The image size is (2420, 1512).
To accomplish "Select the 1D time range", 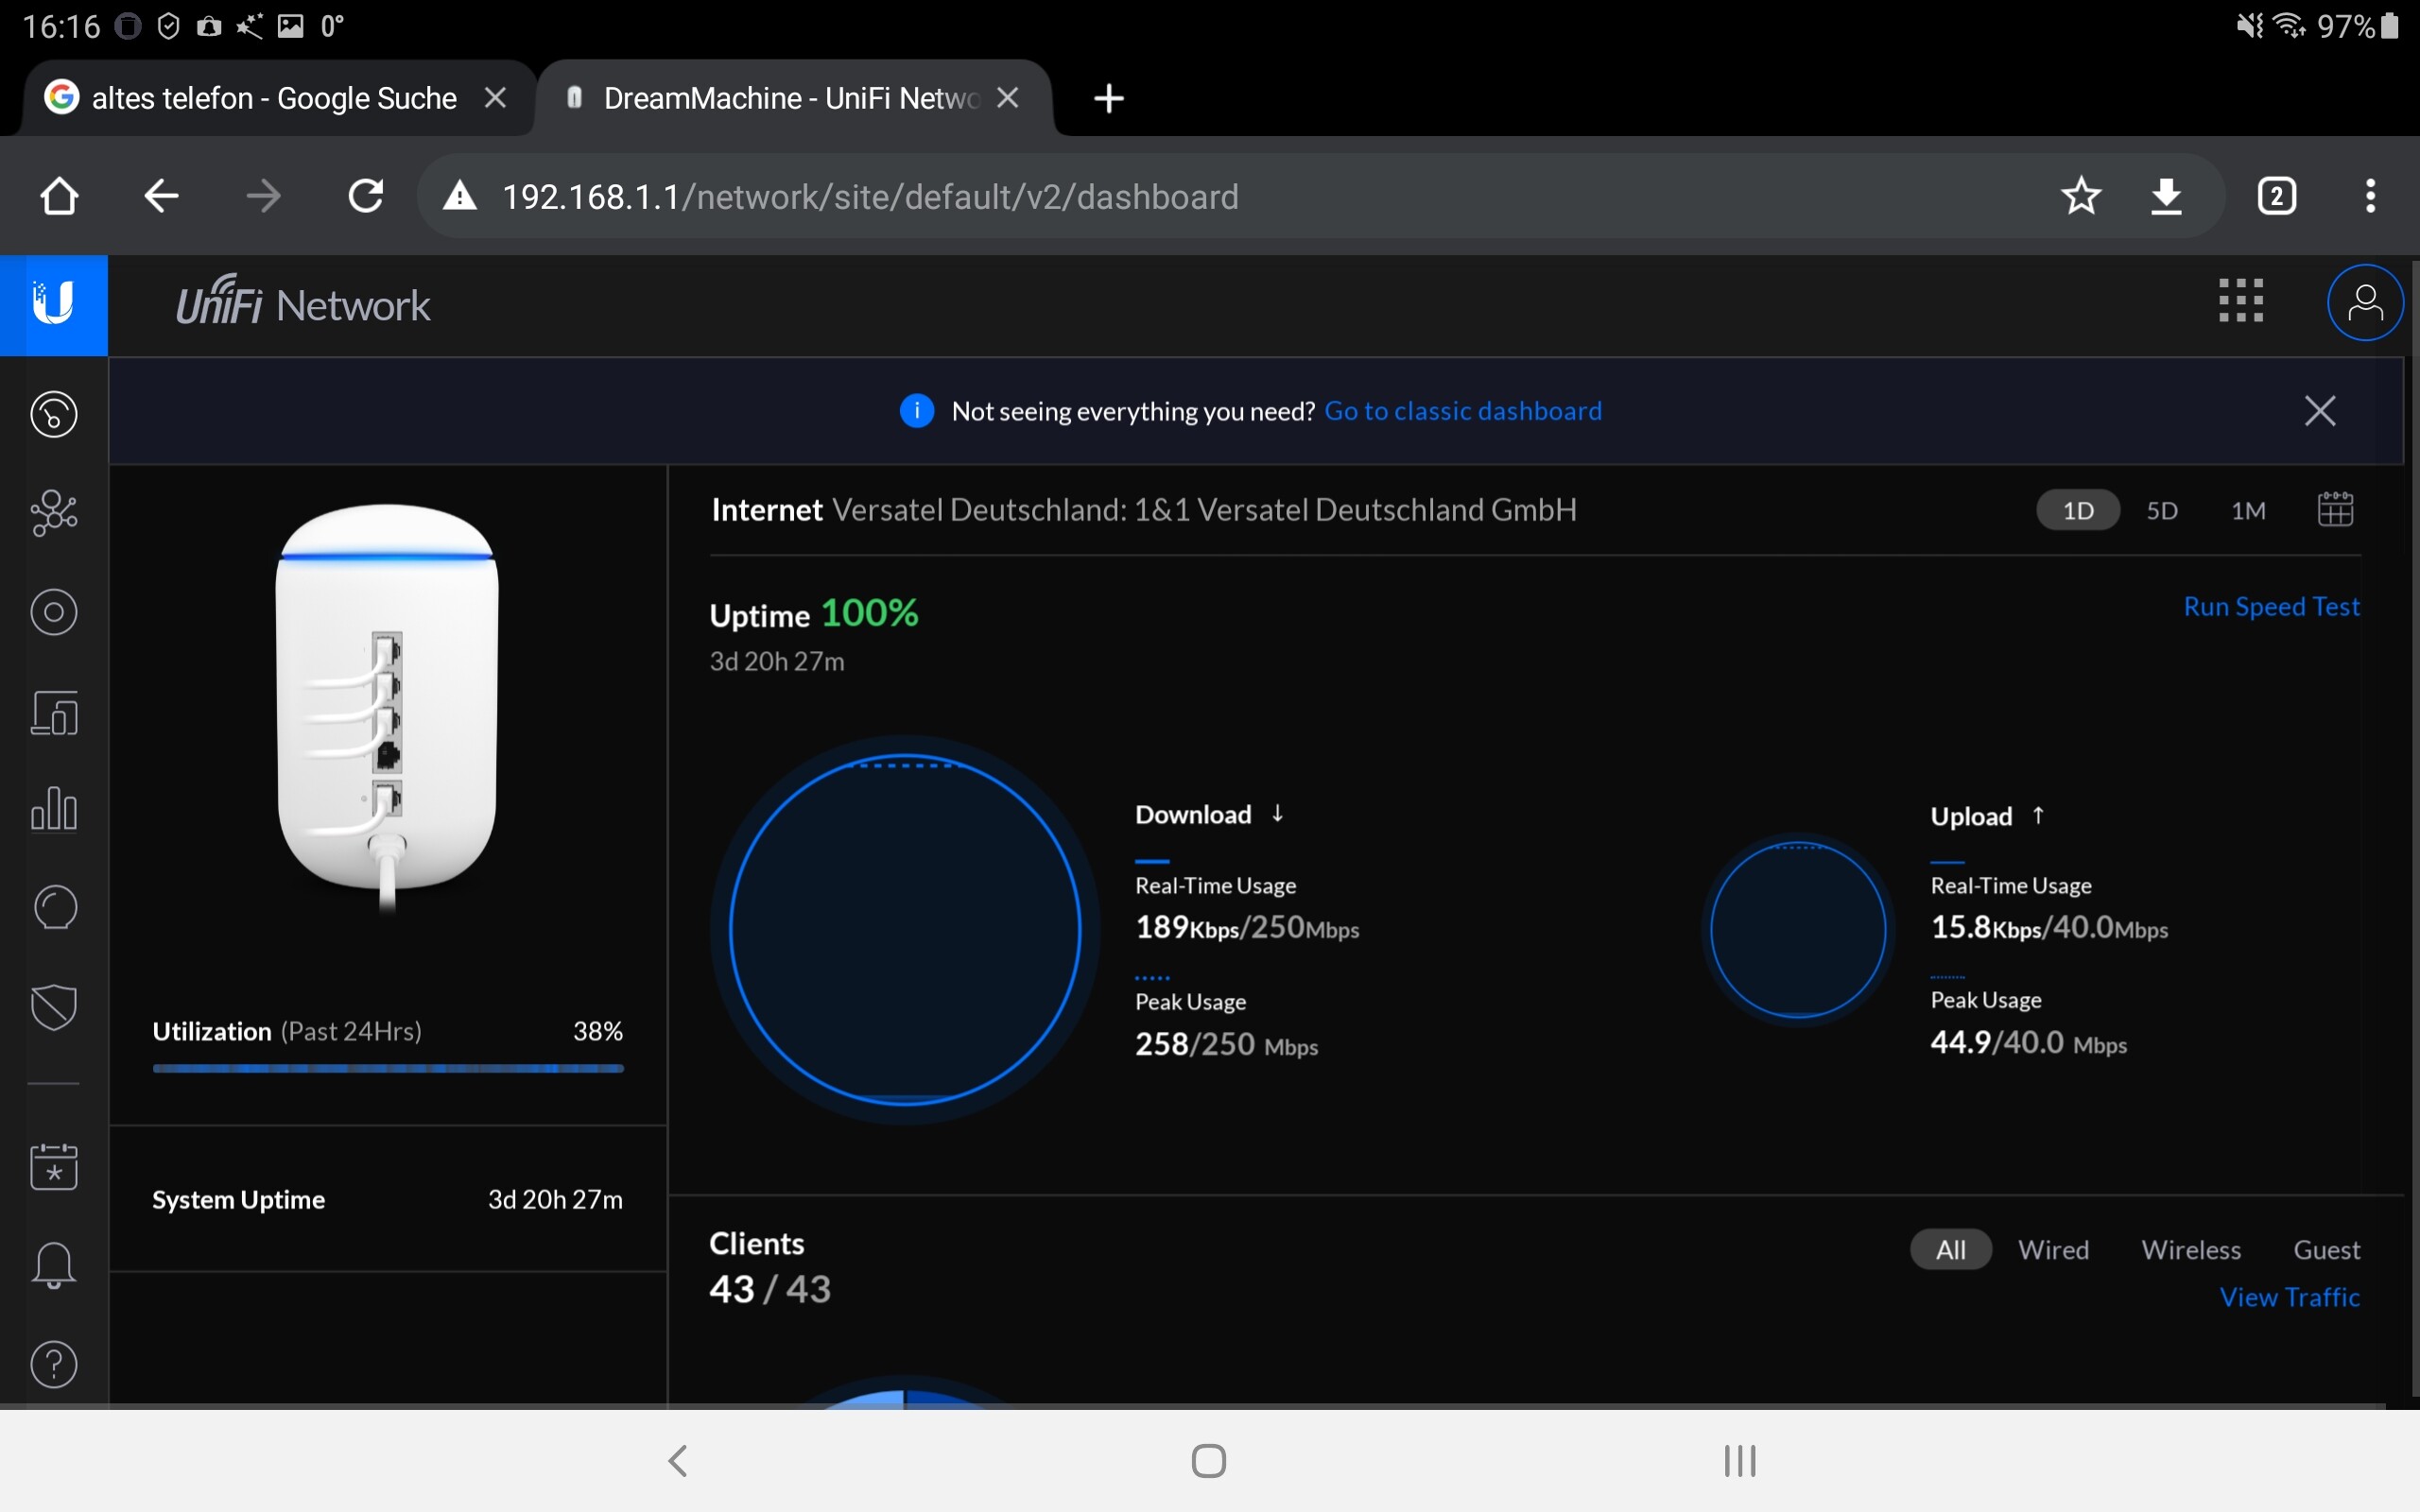I will [x=2078, y=511].
